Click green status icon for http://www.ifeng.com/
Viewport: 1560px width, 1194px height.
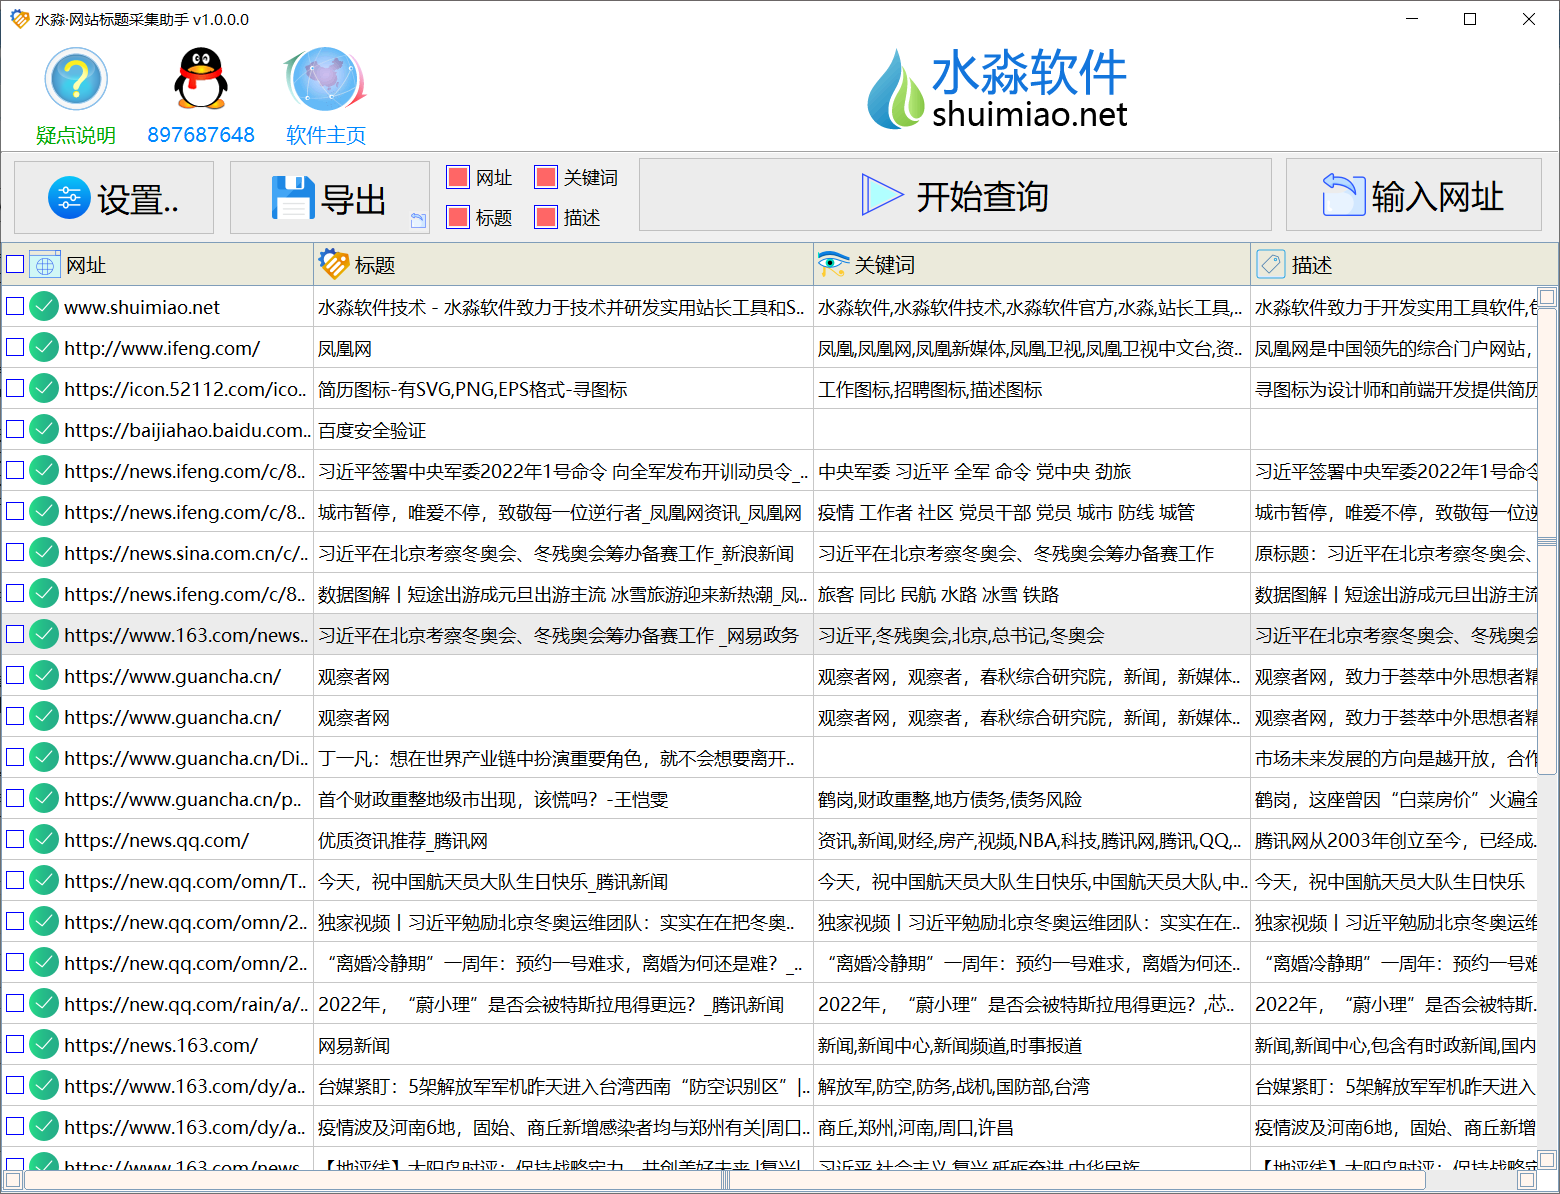(x=44, y=347)
